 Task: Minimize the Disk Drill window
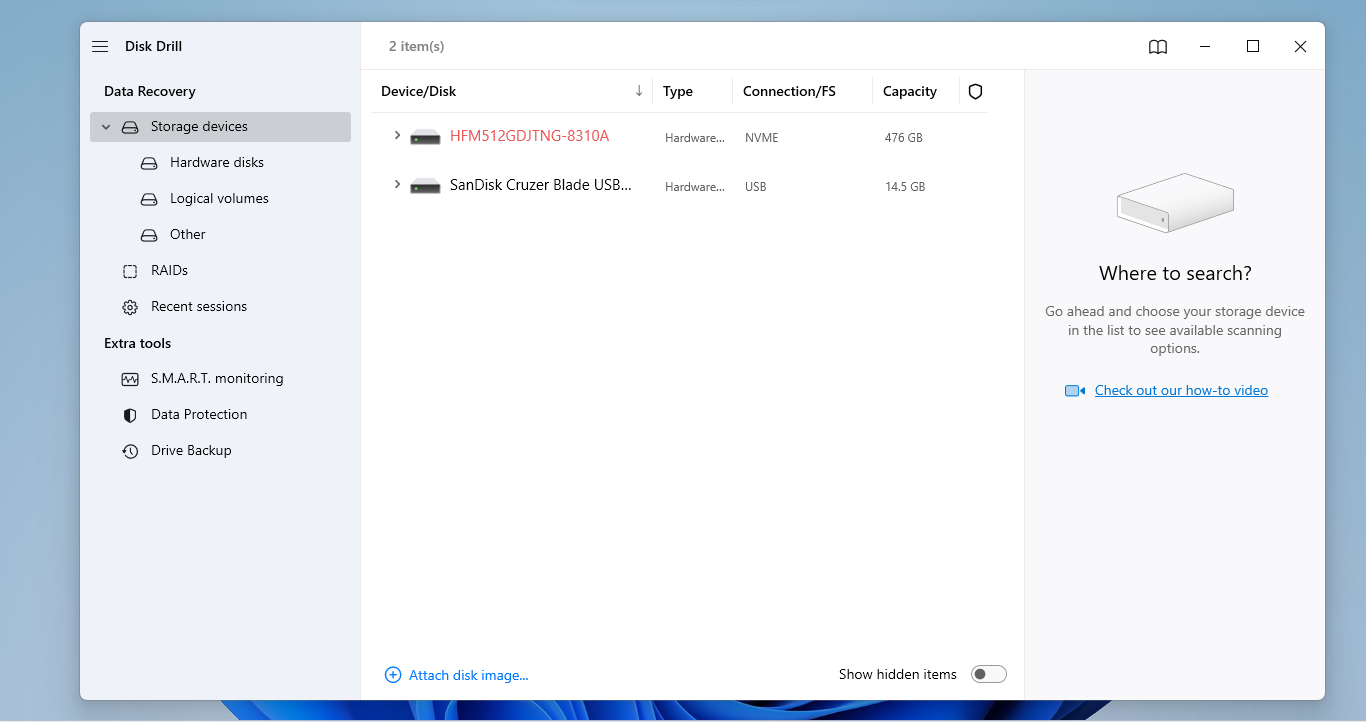[1205, 47]
